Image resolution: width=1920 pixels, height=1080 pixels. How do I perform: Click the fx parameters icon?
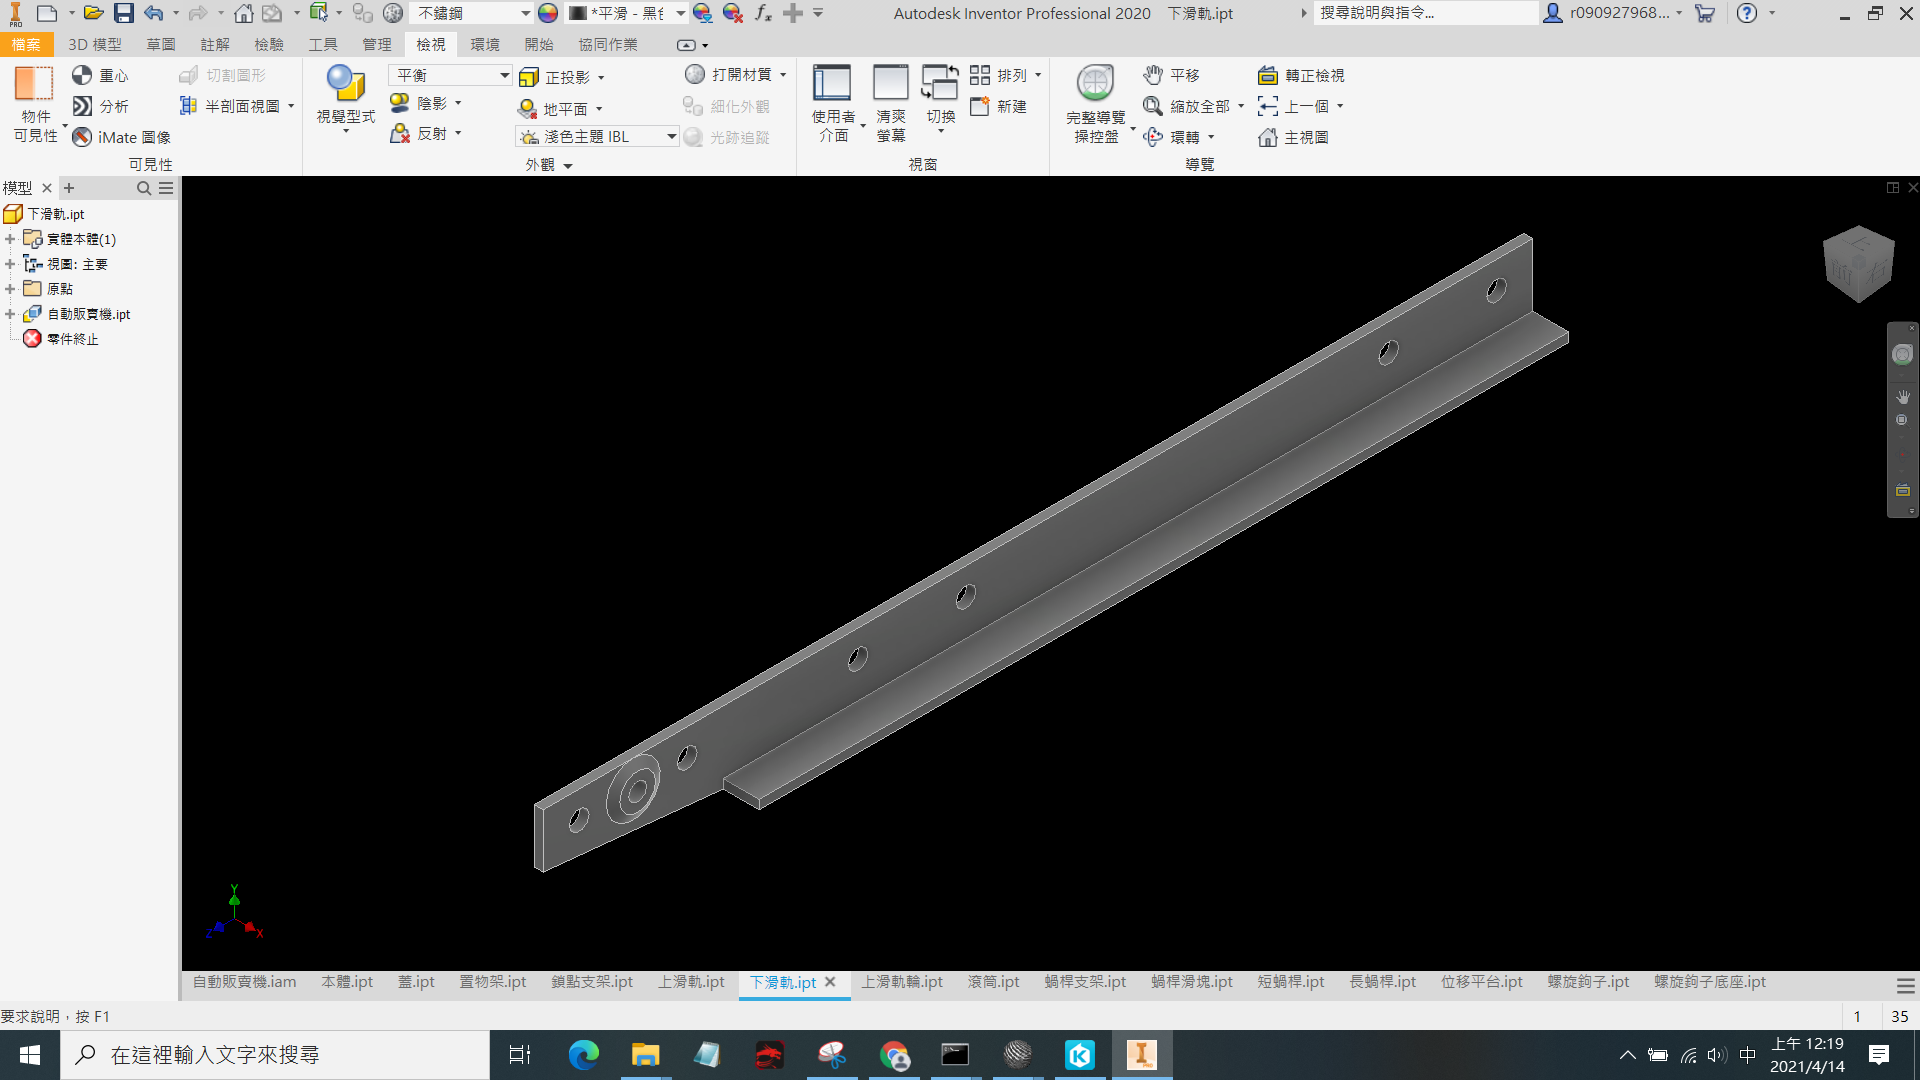[x=762, y=13]
